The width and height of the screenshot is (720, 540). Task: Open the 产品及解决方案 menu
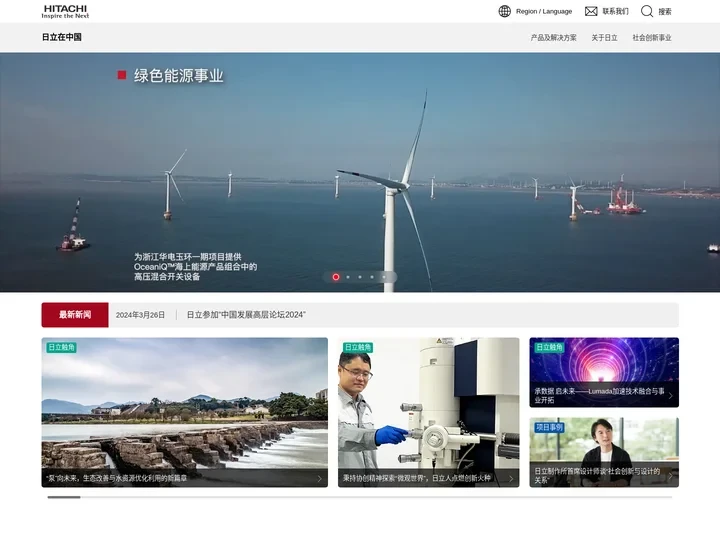pos(553,38)
